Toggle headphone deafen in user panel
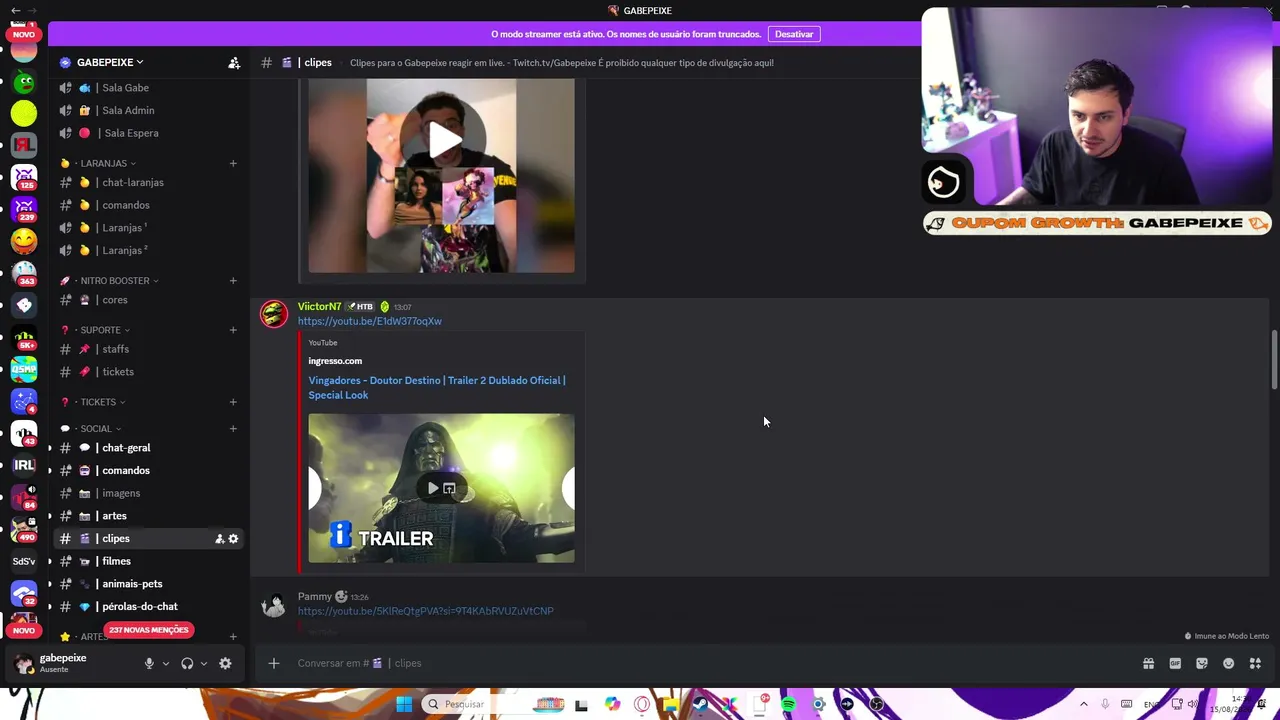The width and height of the screenshot is (1280, 720). pyautogui.click(x=187, y=663)
